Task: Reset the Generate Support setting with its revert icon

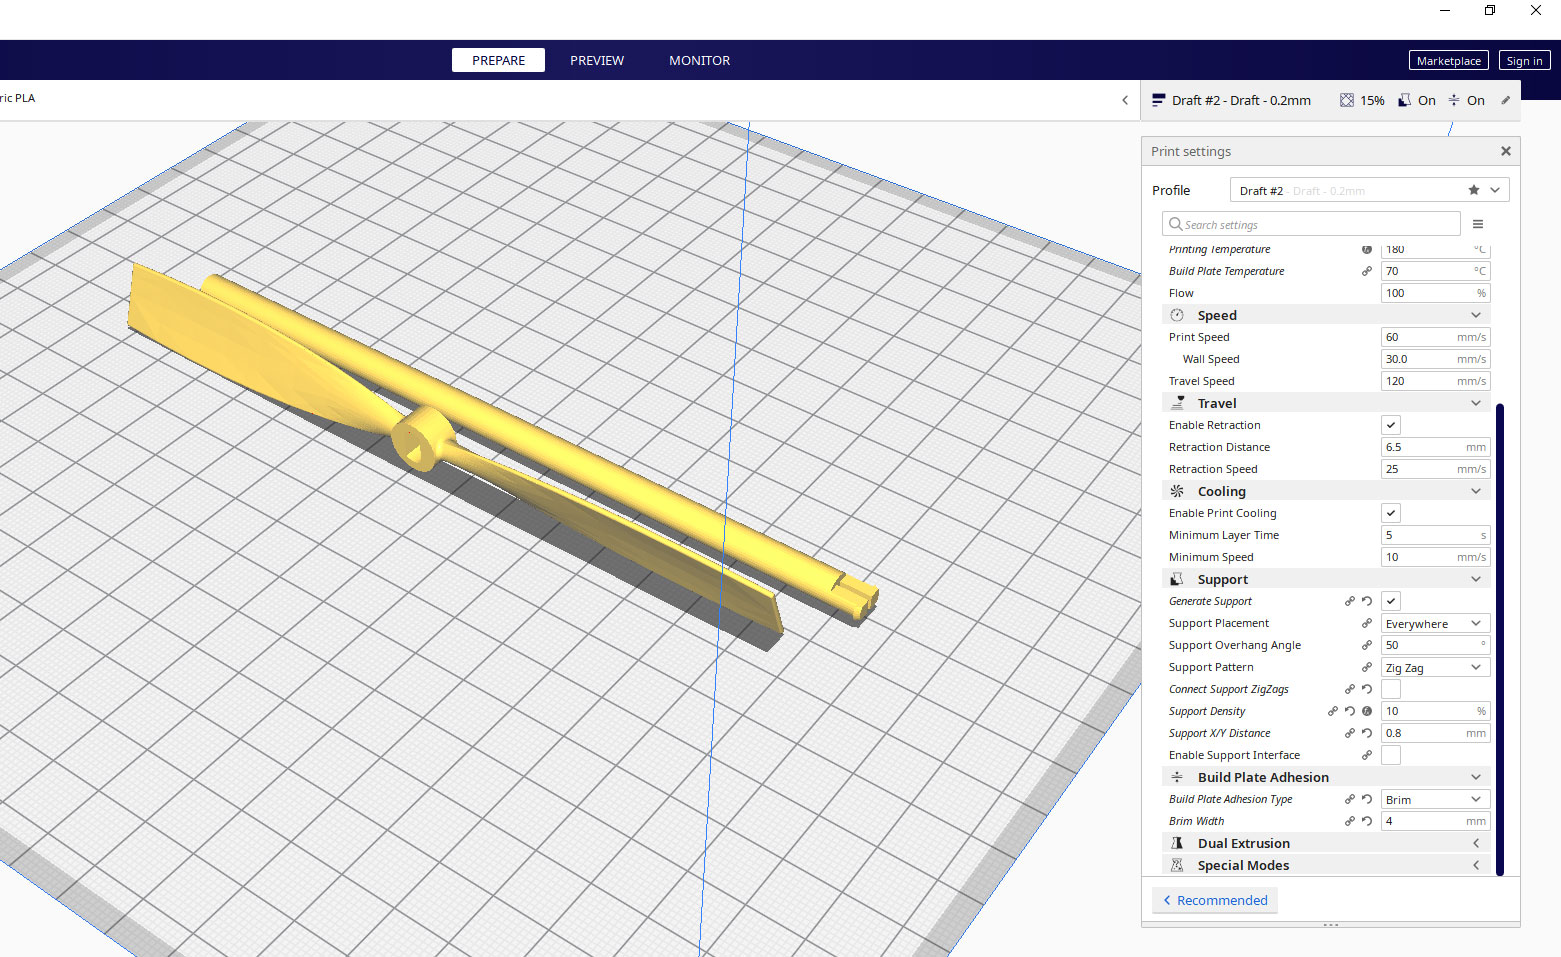Action: 1367,601
